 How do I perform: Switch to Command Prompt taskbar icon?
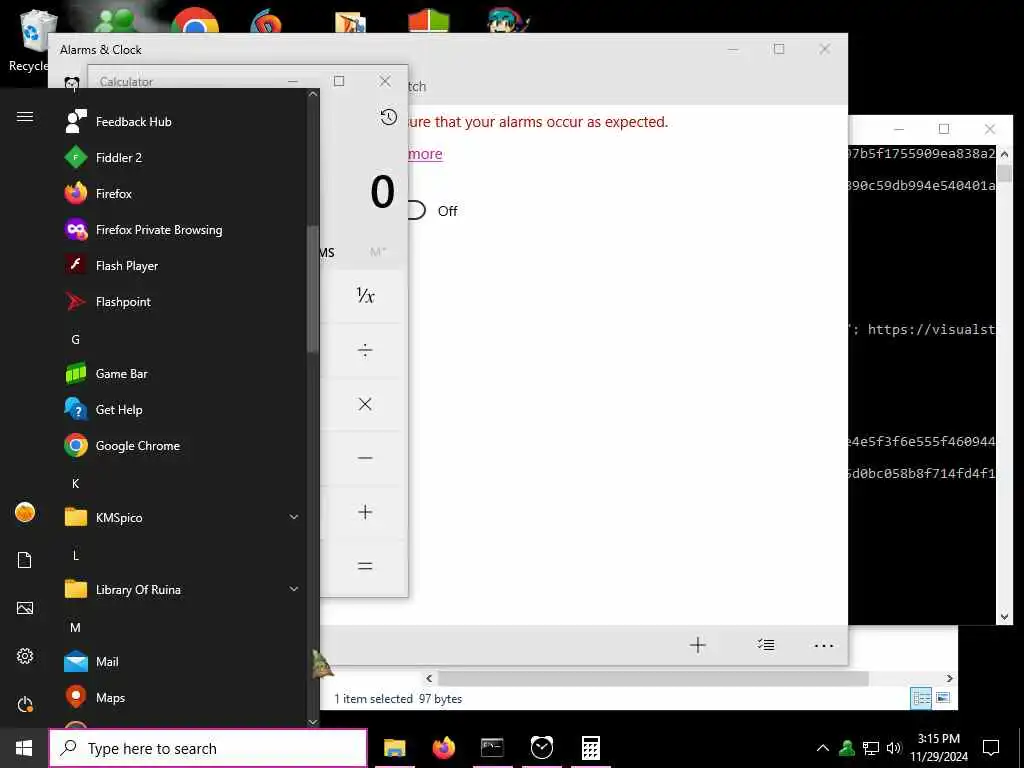[x=492, y=748]
